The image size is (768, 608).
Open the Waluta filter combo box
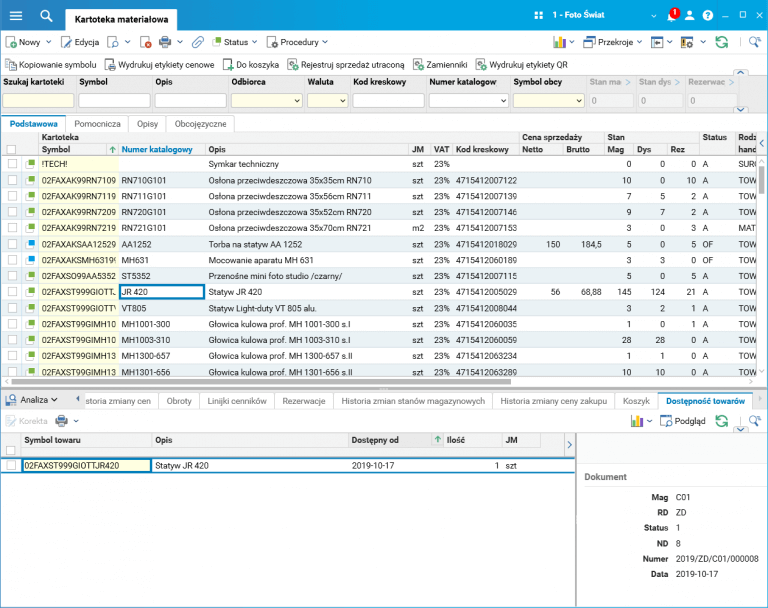(x=327, y=100)
